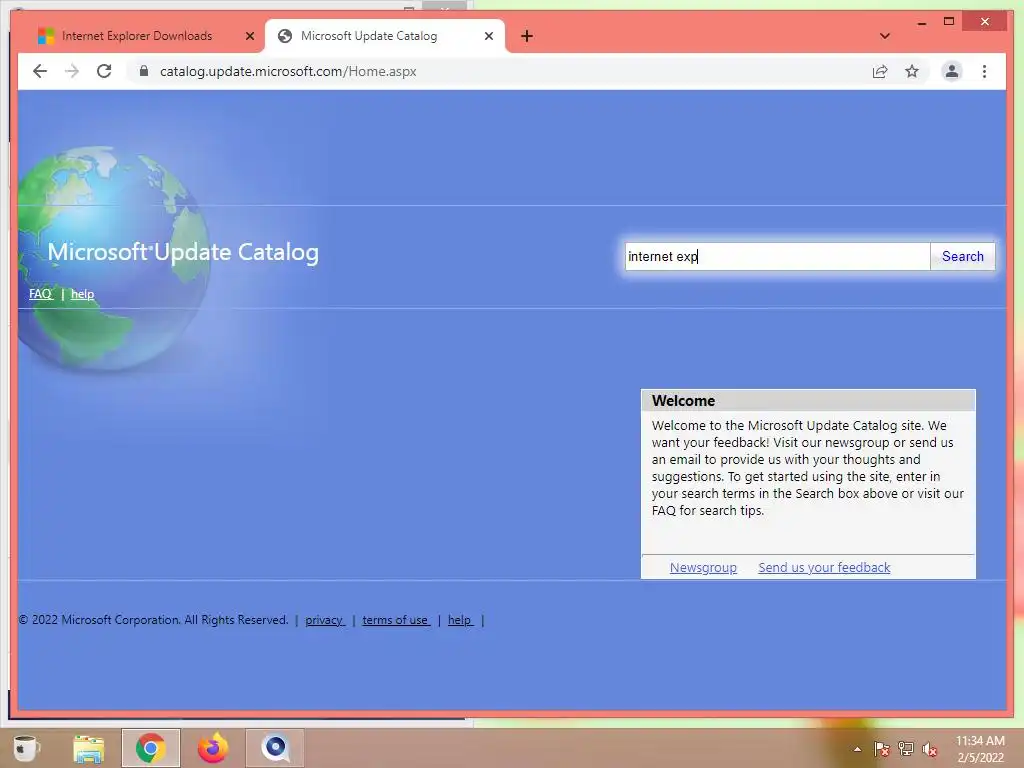This screenshot has height=768, width=1024.
Task: Switch to Internet Explorer Downloads tab
Action: coord(137,36)
